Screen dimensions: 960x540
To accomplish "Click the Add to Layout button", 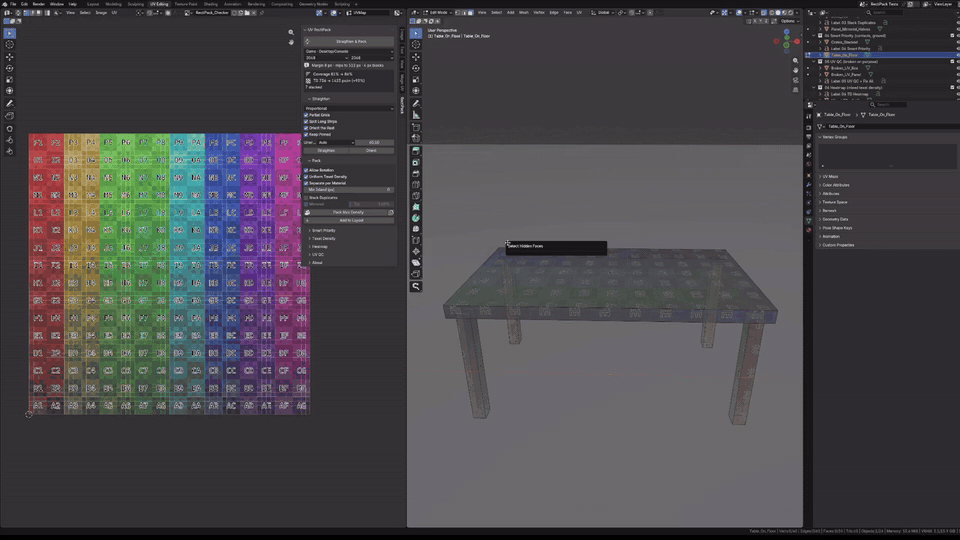I will [x=349, y=220].
